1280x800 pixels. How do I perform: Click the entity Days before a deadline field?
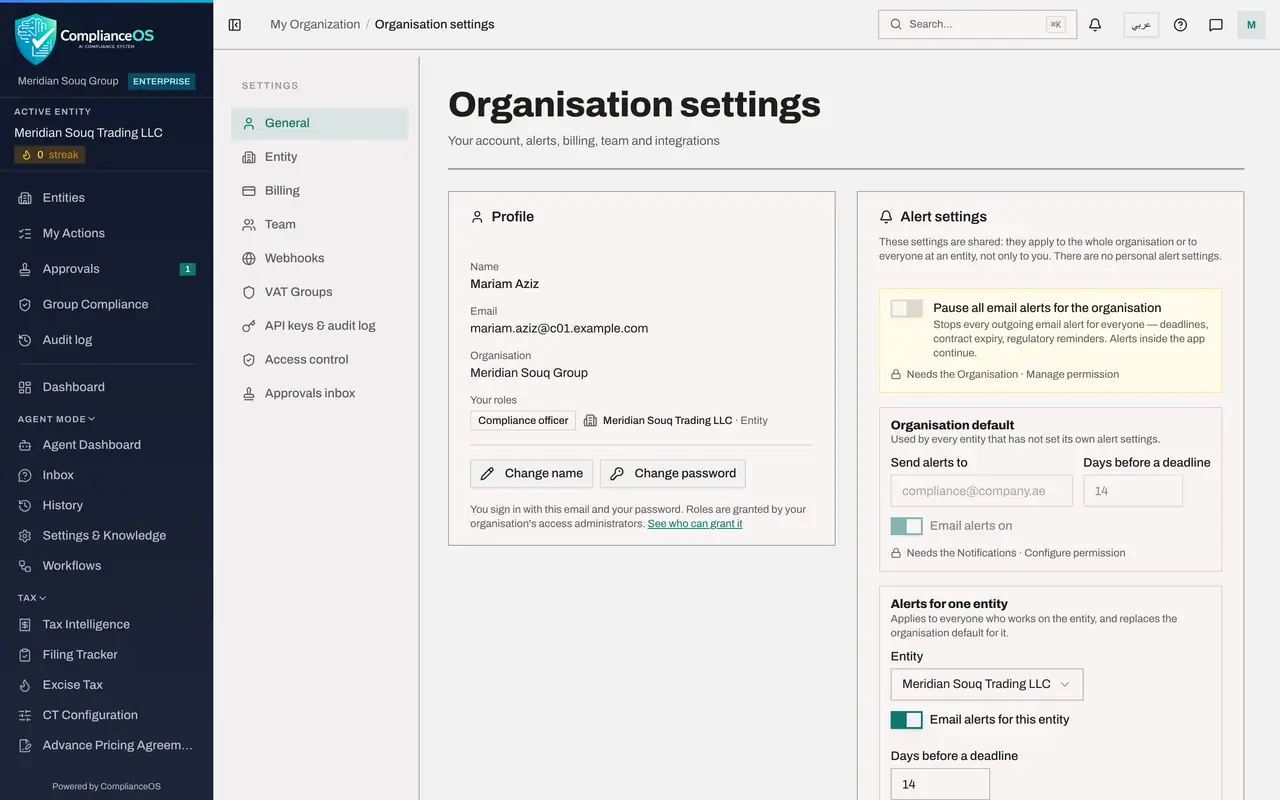click(x=940, y=784)
